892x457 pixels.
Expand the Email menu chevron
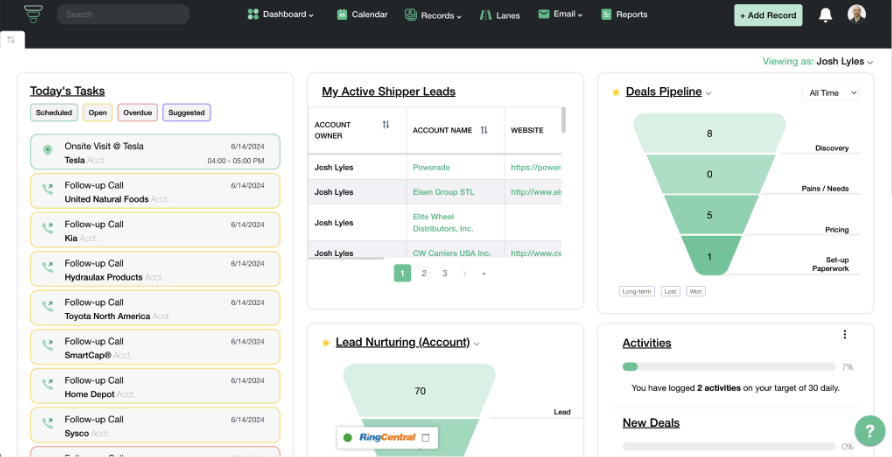(x=580, y=16)
